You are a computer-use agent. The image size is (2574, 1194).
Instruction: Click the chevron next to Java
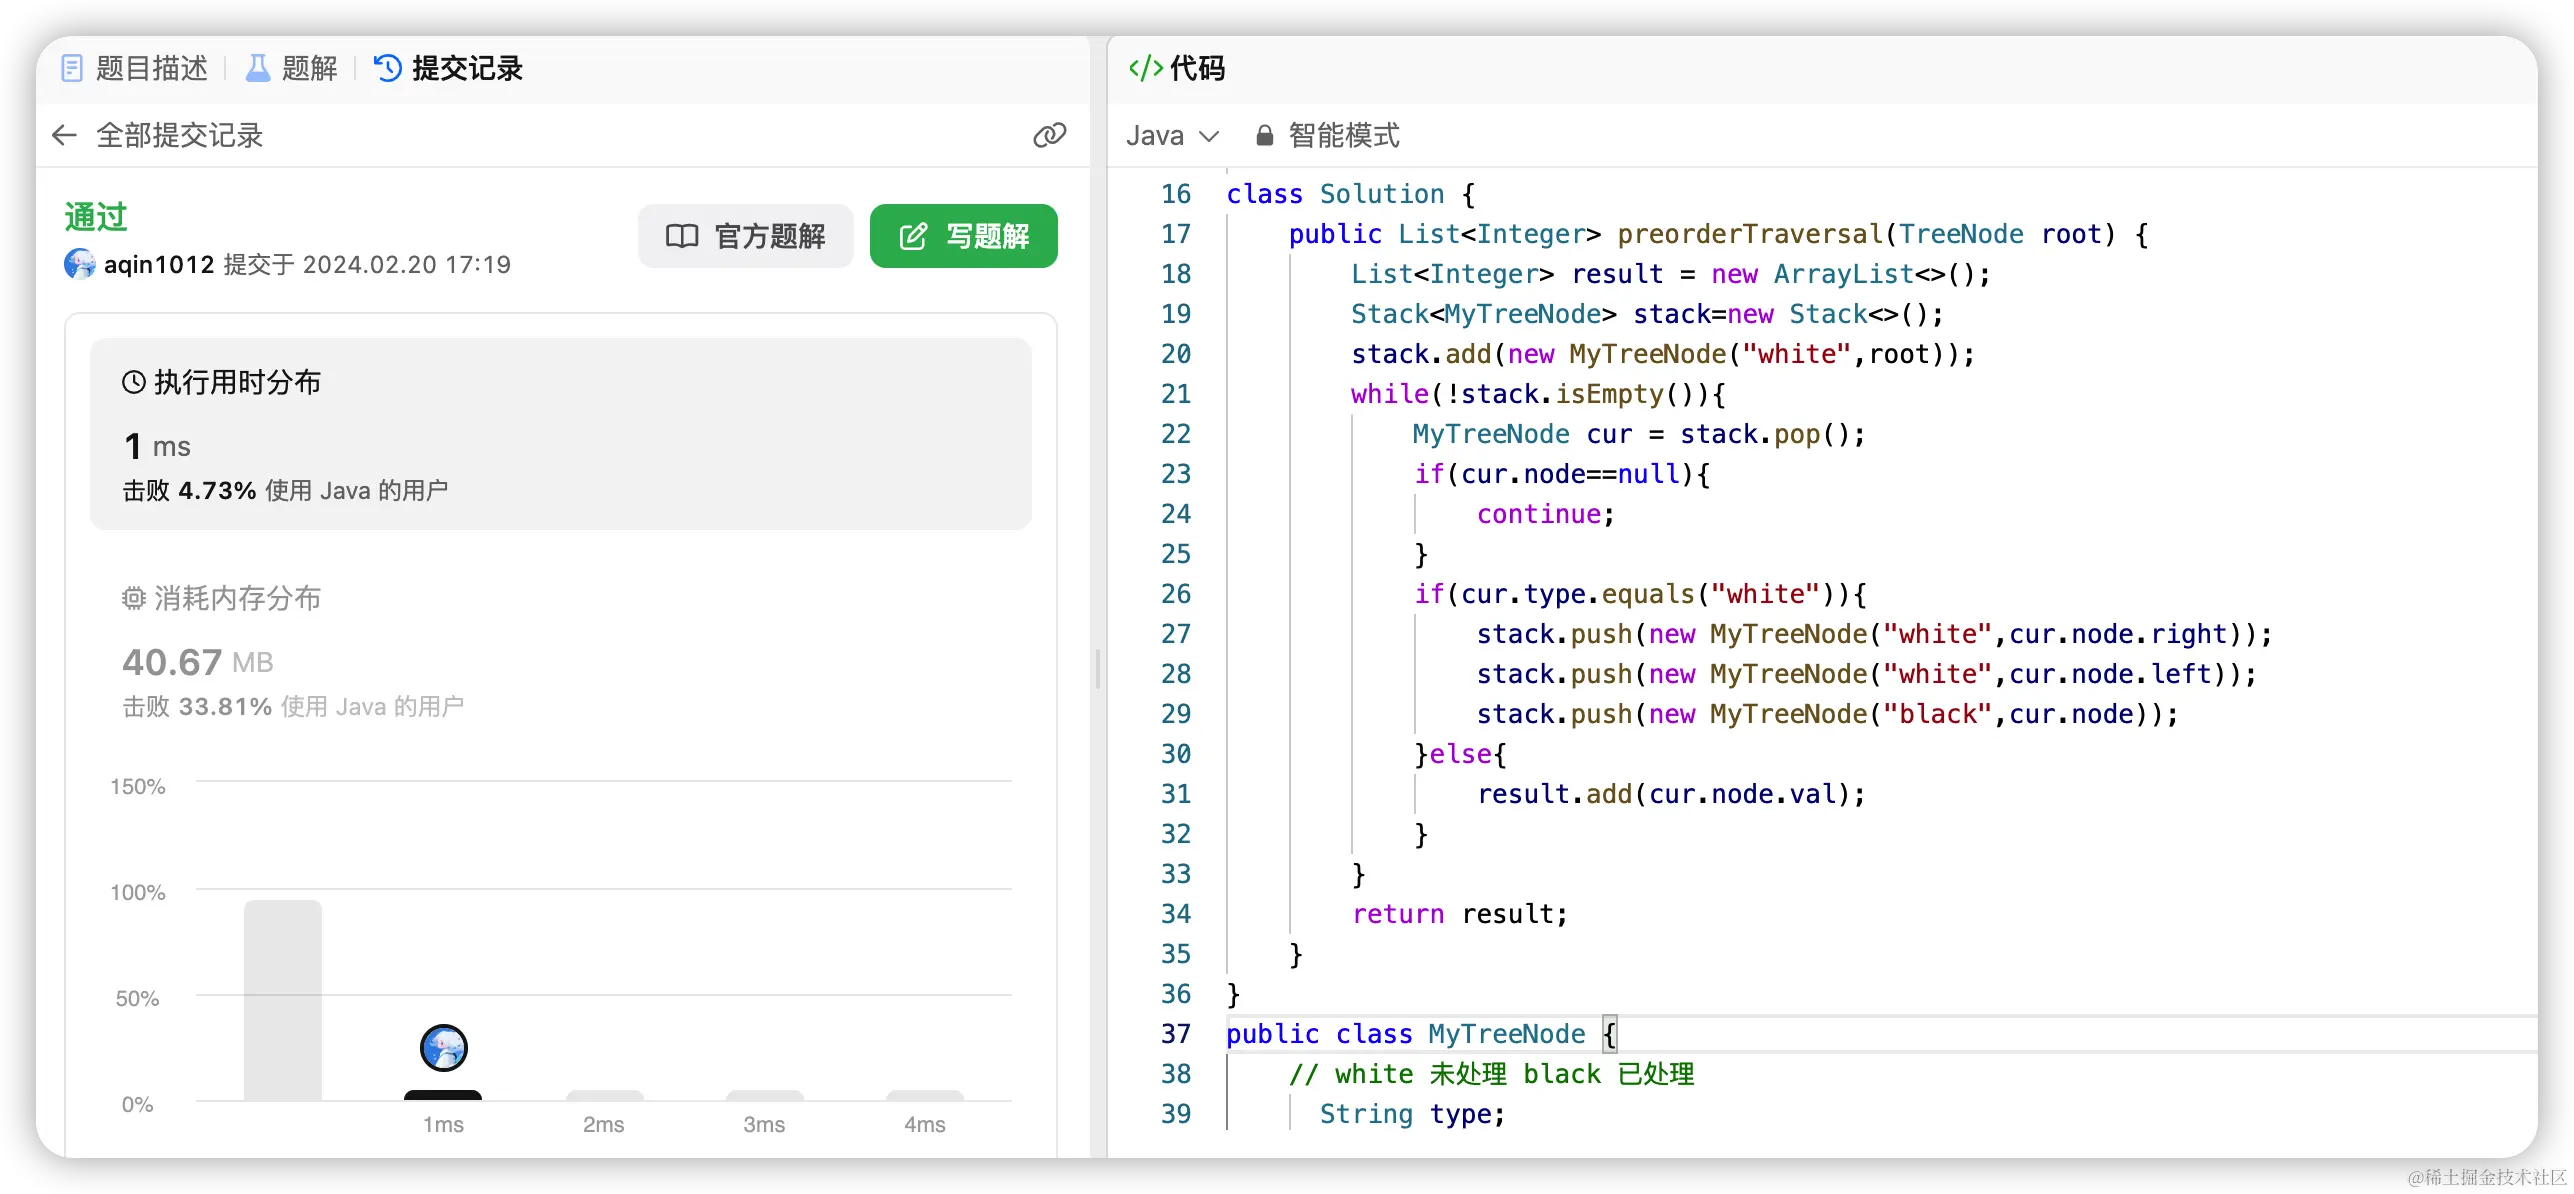coord(1209,136)
